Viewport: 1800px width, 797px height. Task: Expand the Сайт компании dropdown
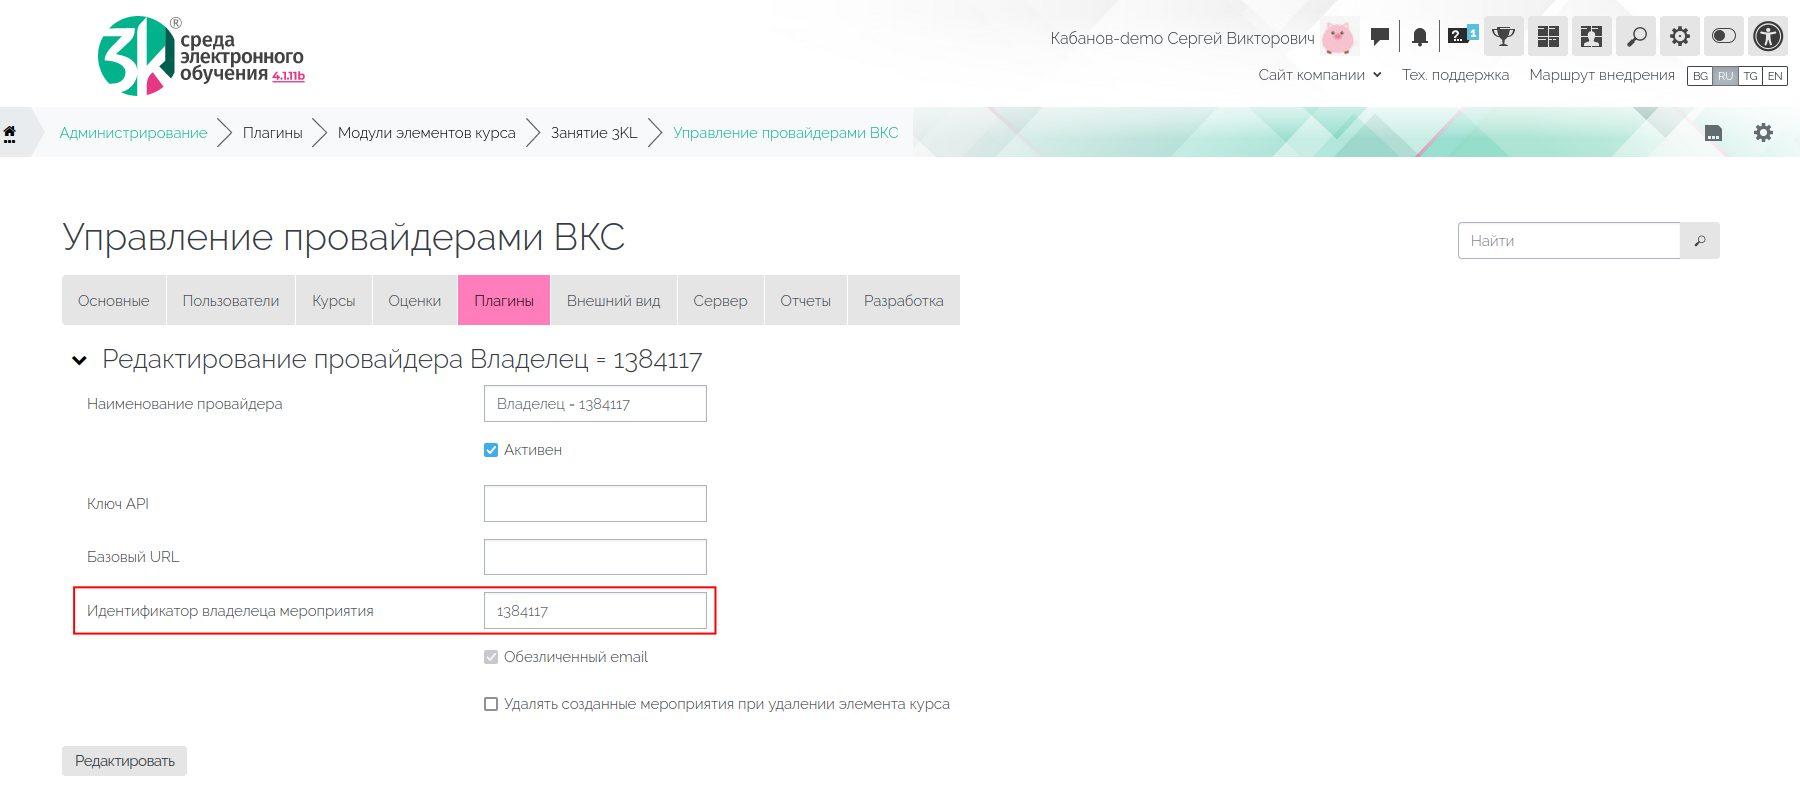click(1319, 75)
